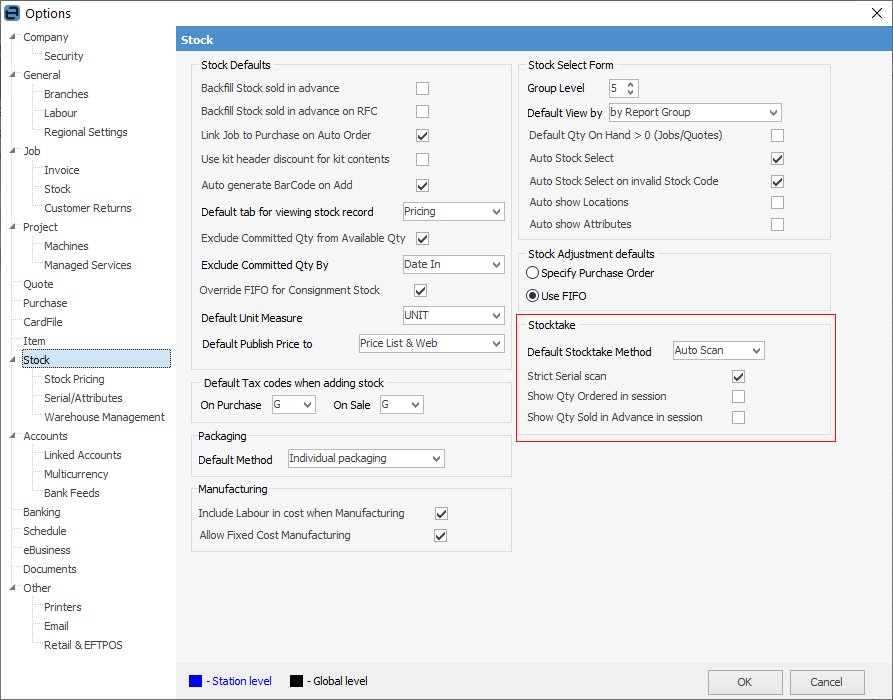893x700 pixels.
Task: Click the Options window app icon
Action: coord(12,13)
